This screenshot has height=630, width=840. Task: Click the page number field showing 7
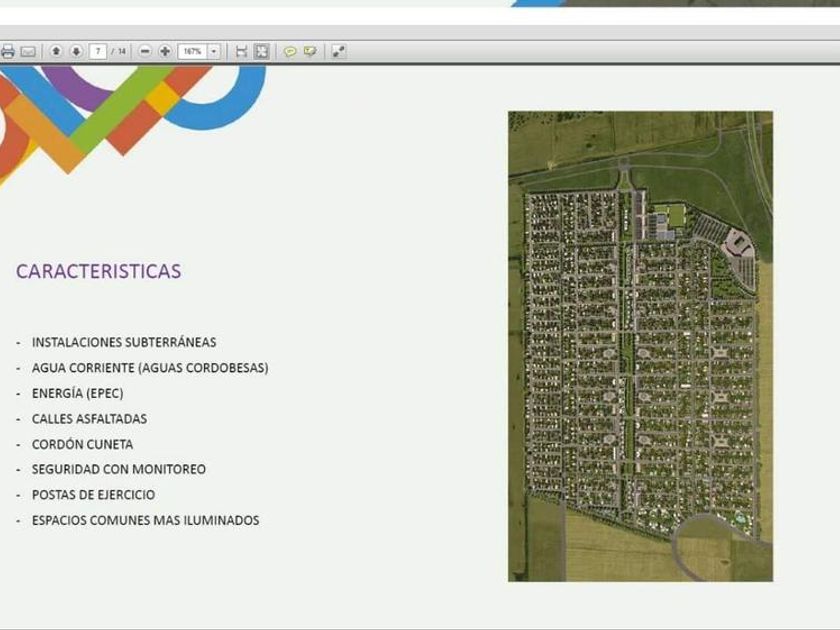[x=98, y=51]
